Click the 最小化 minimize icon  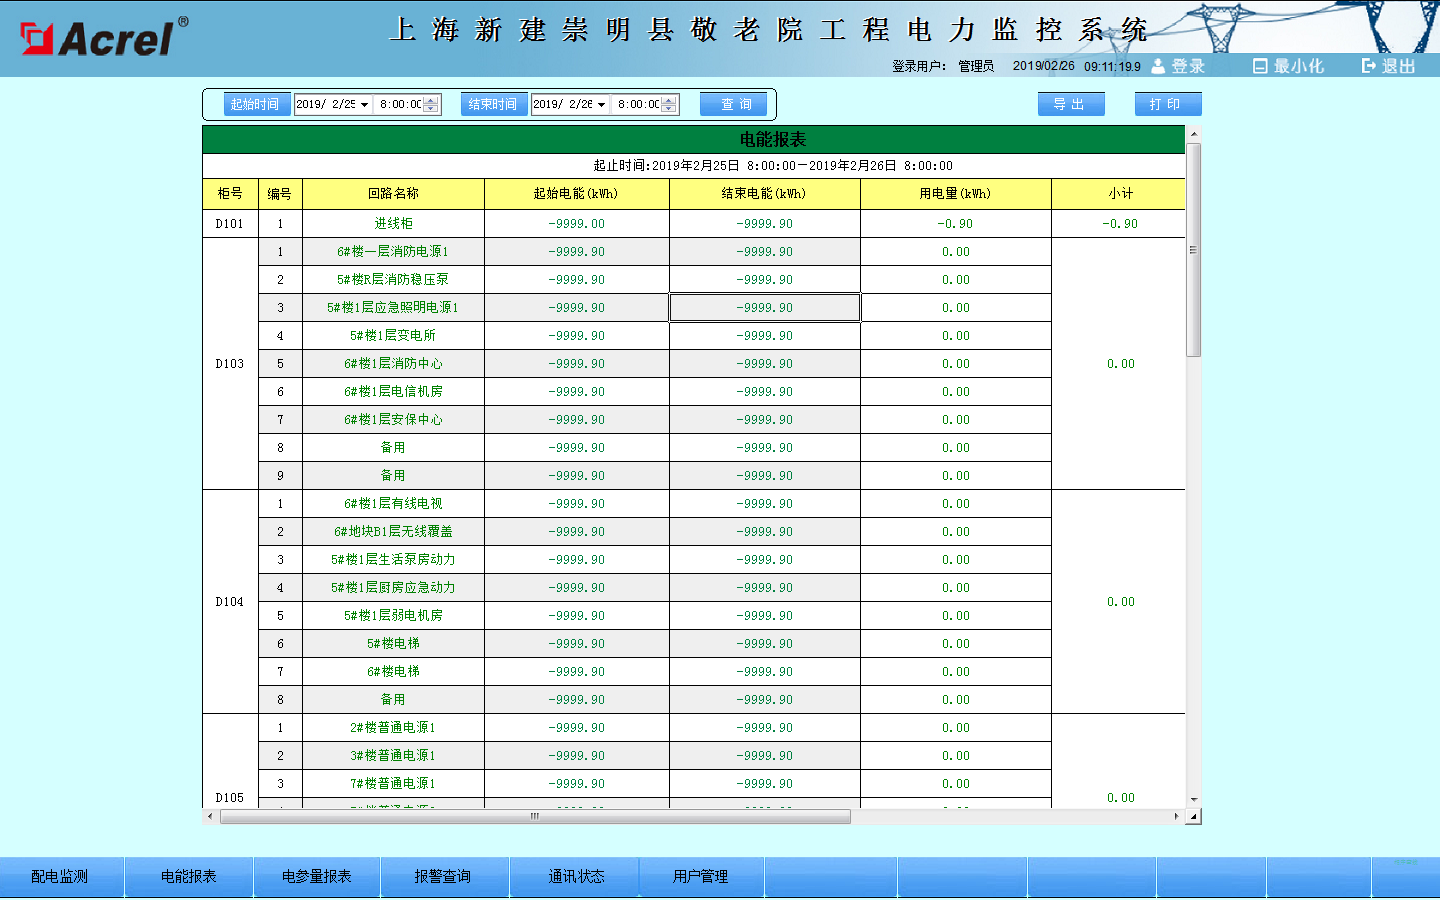pos(1260,66)
